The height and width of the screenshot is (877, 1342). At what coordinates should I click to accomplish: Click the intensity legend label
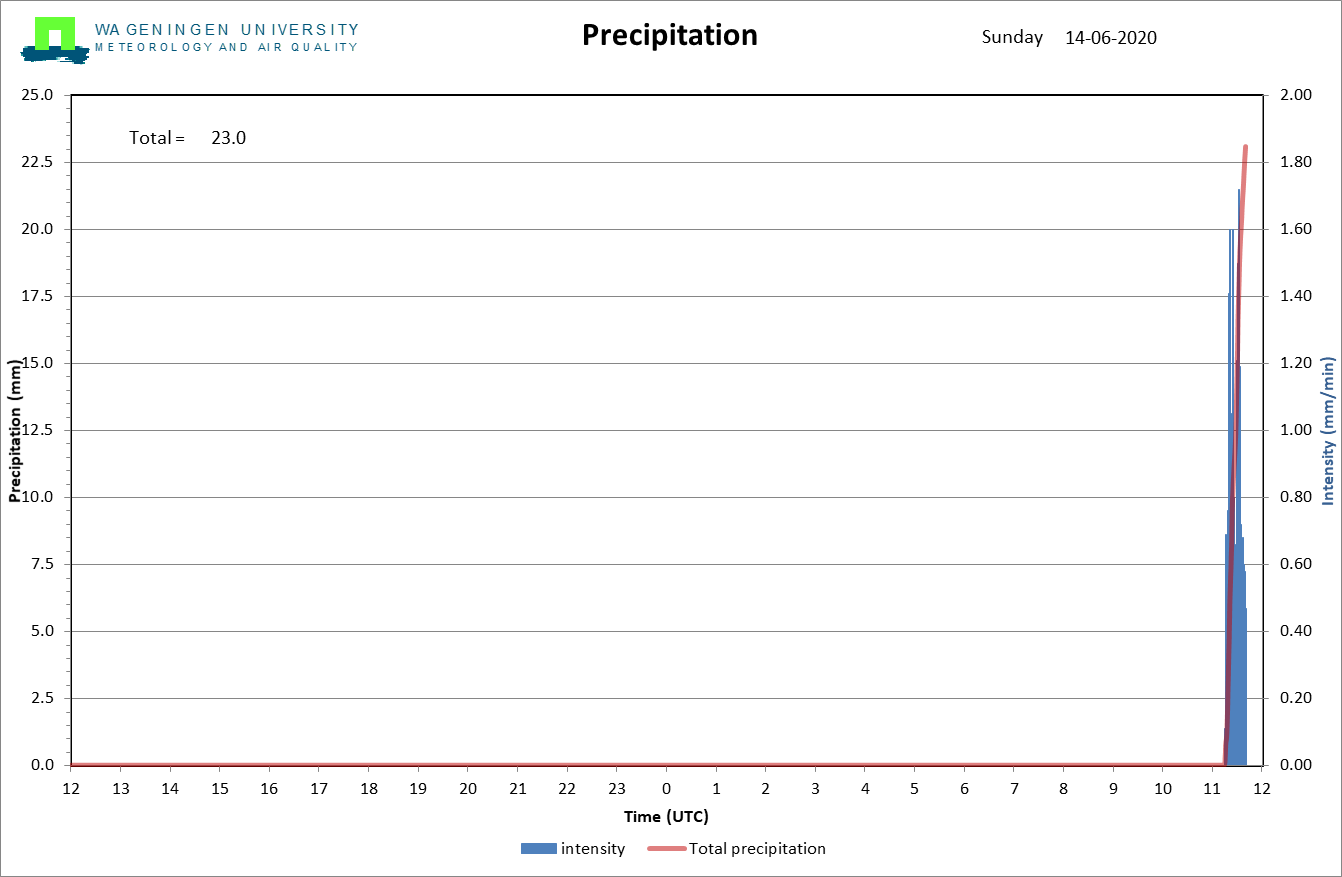point(593,849)
